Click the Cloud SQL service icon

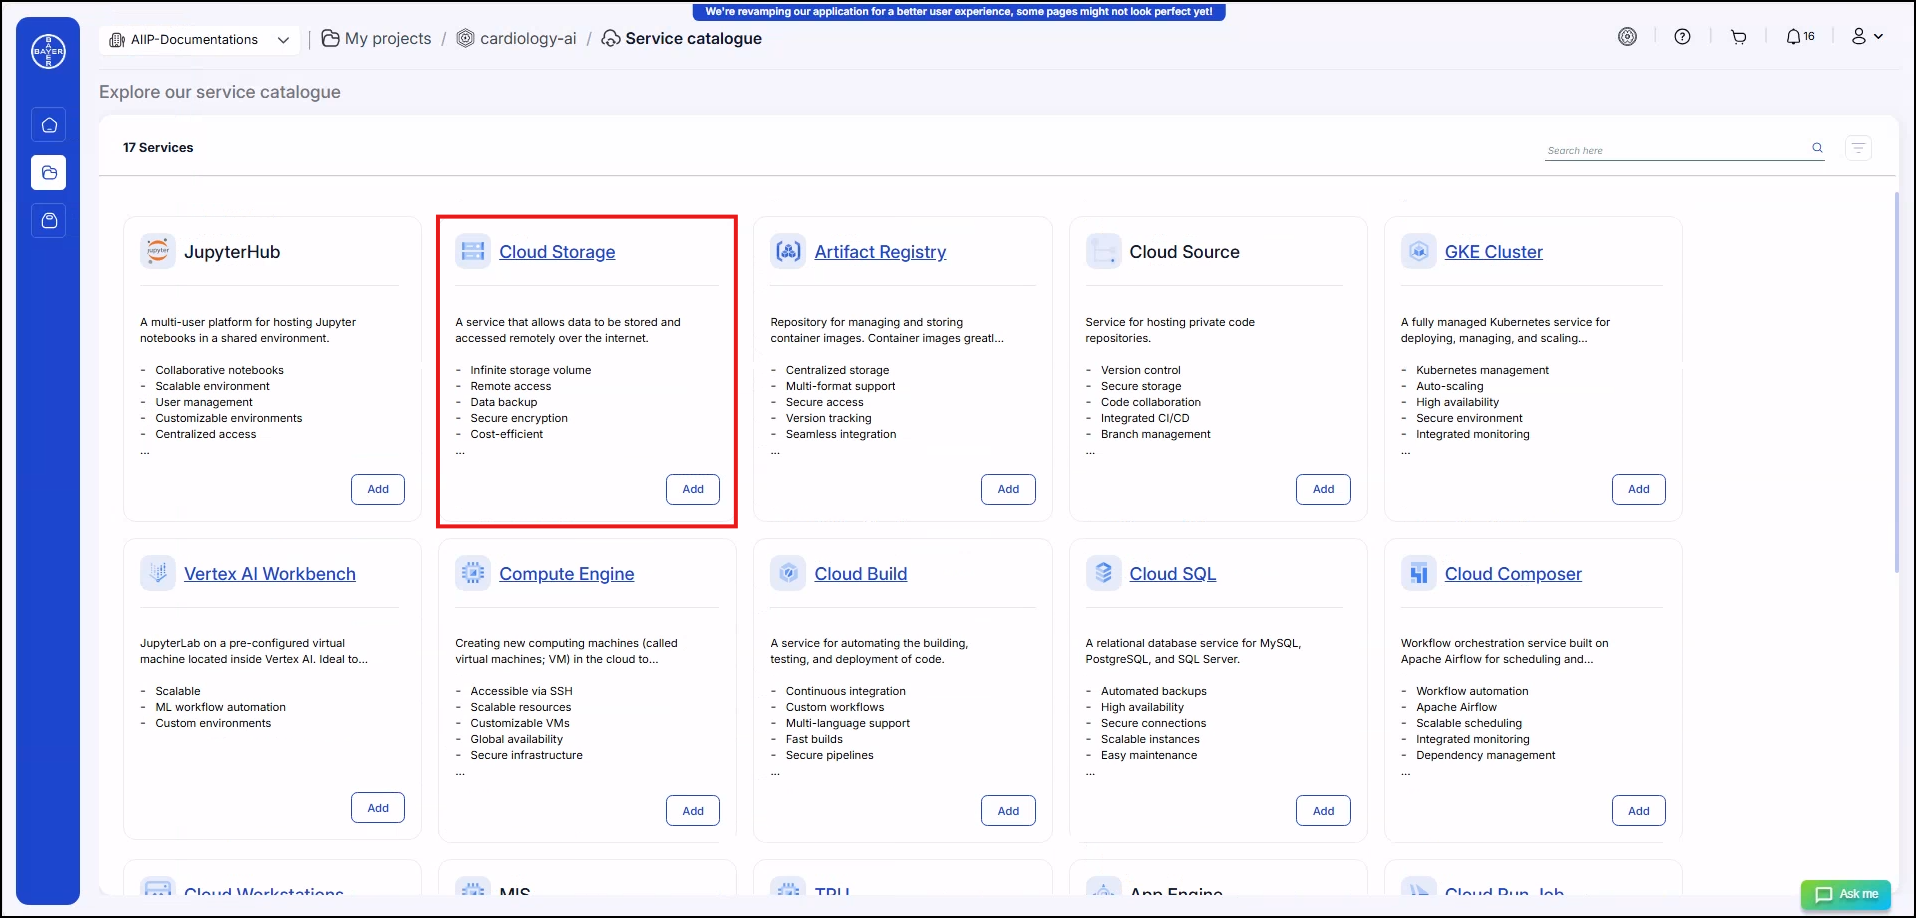pyautogui.click(x=1103, y=573)
